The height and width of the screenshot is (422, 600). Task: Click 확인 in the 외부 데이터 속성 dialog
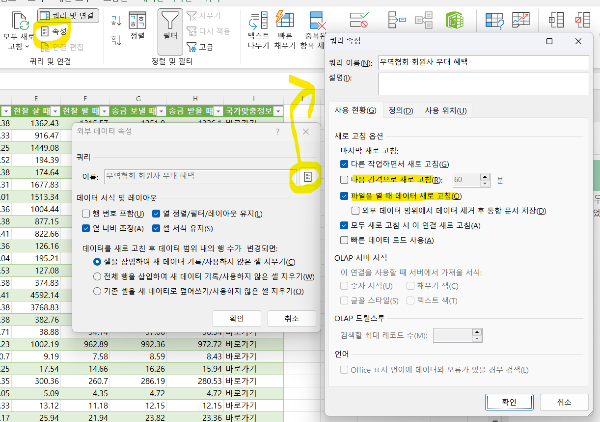(236, 318)
